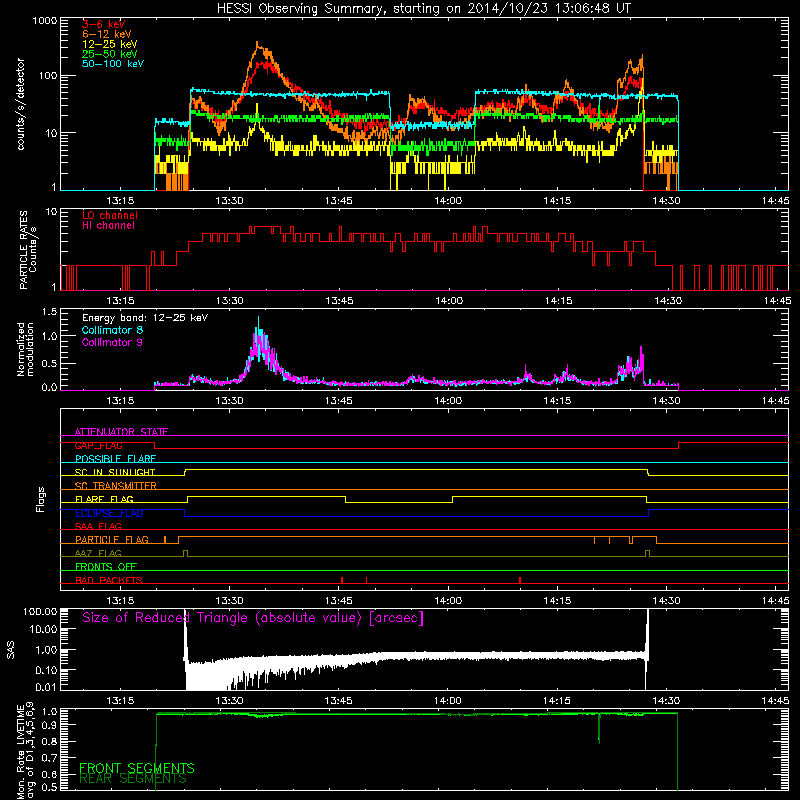
Task: Click the Size of Reduced Triangle title
Action: [253, 618]
